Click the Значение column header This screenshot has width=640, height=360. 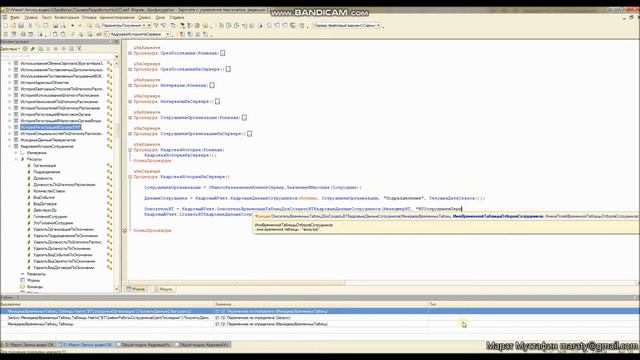tap(321, 304)
